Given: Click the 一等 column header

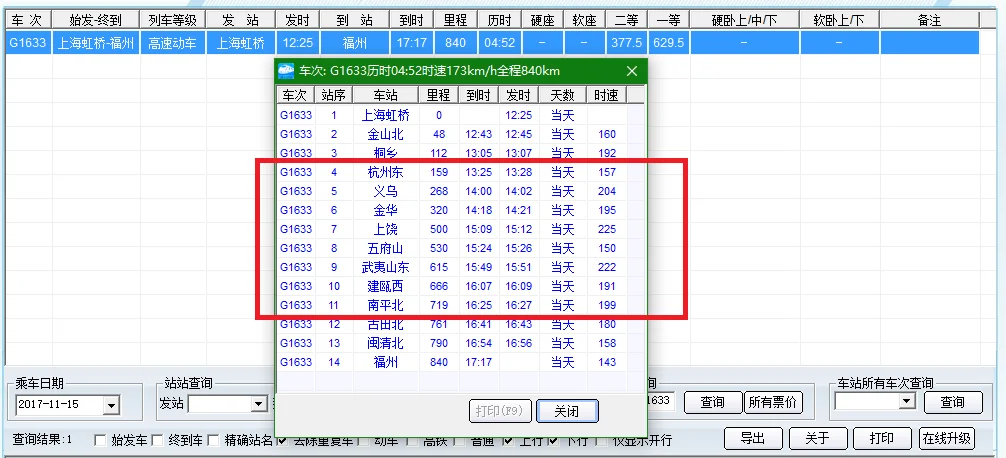Looking at the screenshot, I should [x=669, y=20].
